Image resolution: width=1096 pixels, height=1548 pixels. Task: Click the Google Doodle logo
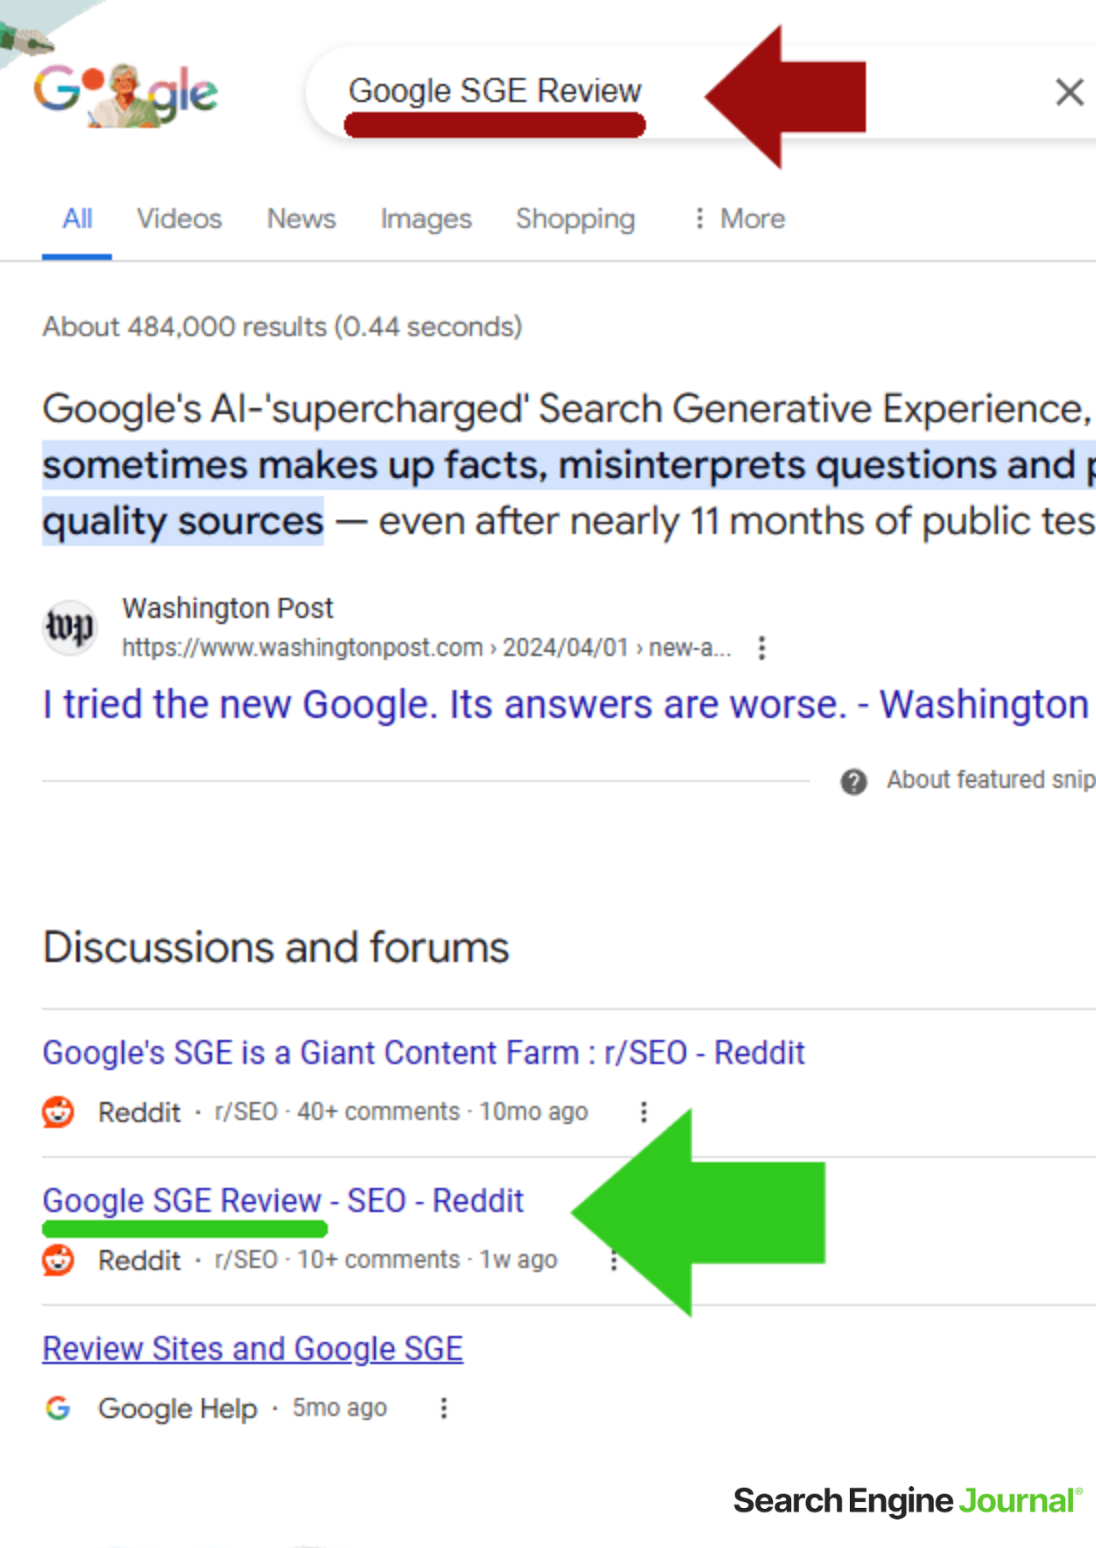point(125,92)
